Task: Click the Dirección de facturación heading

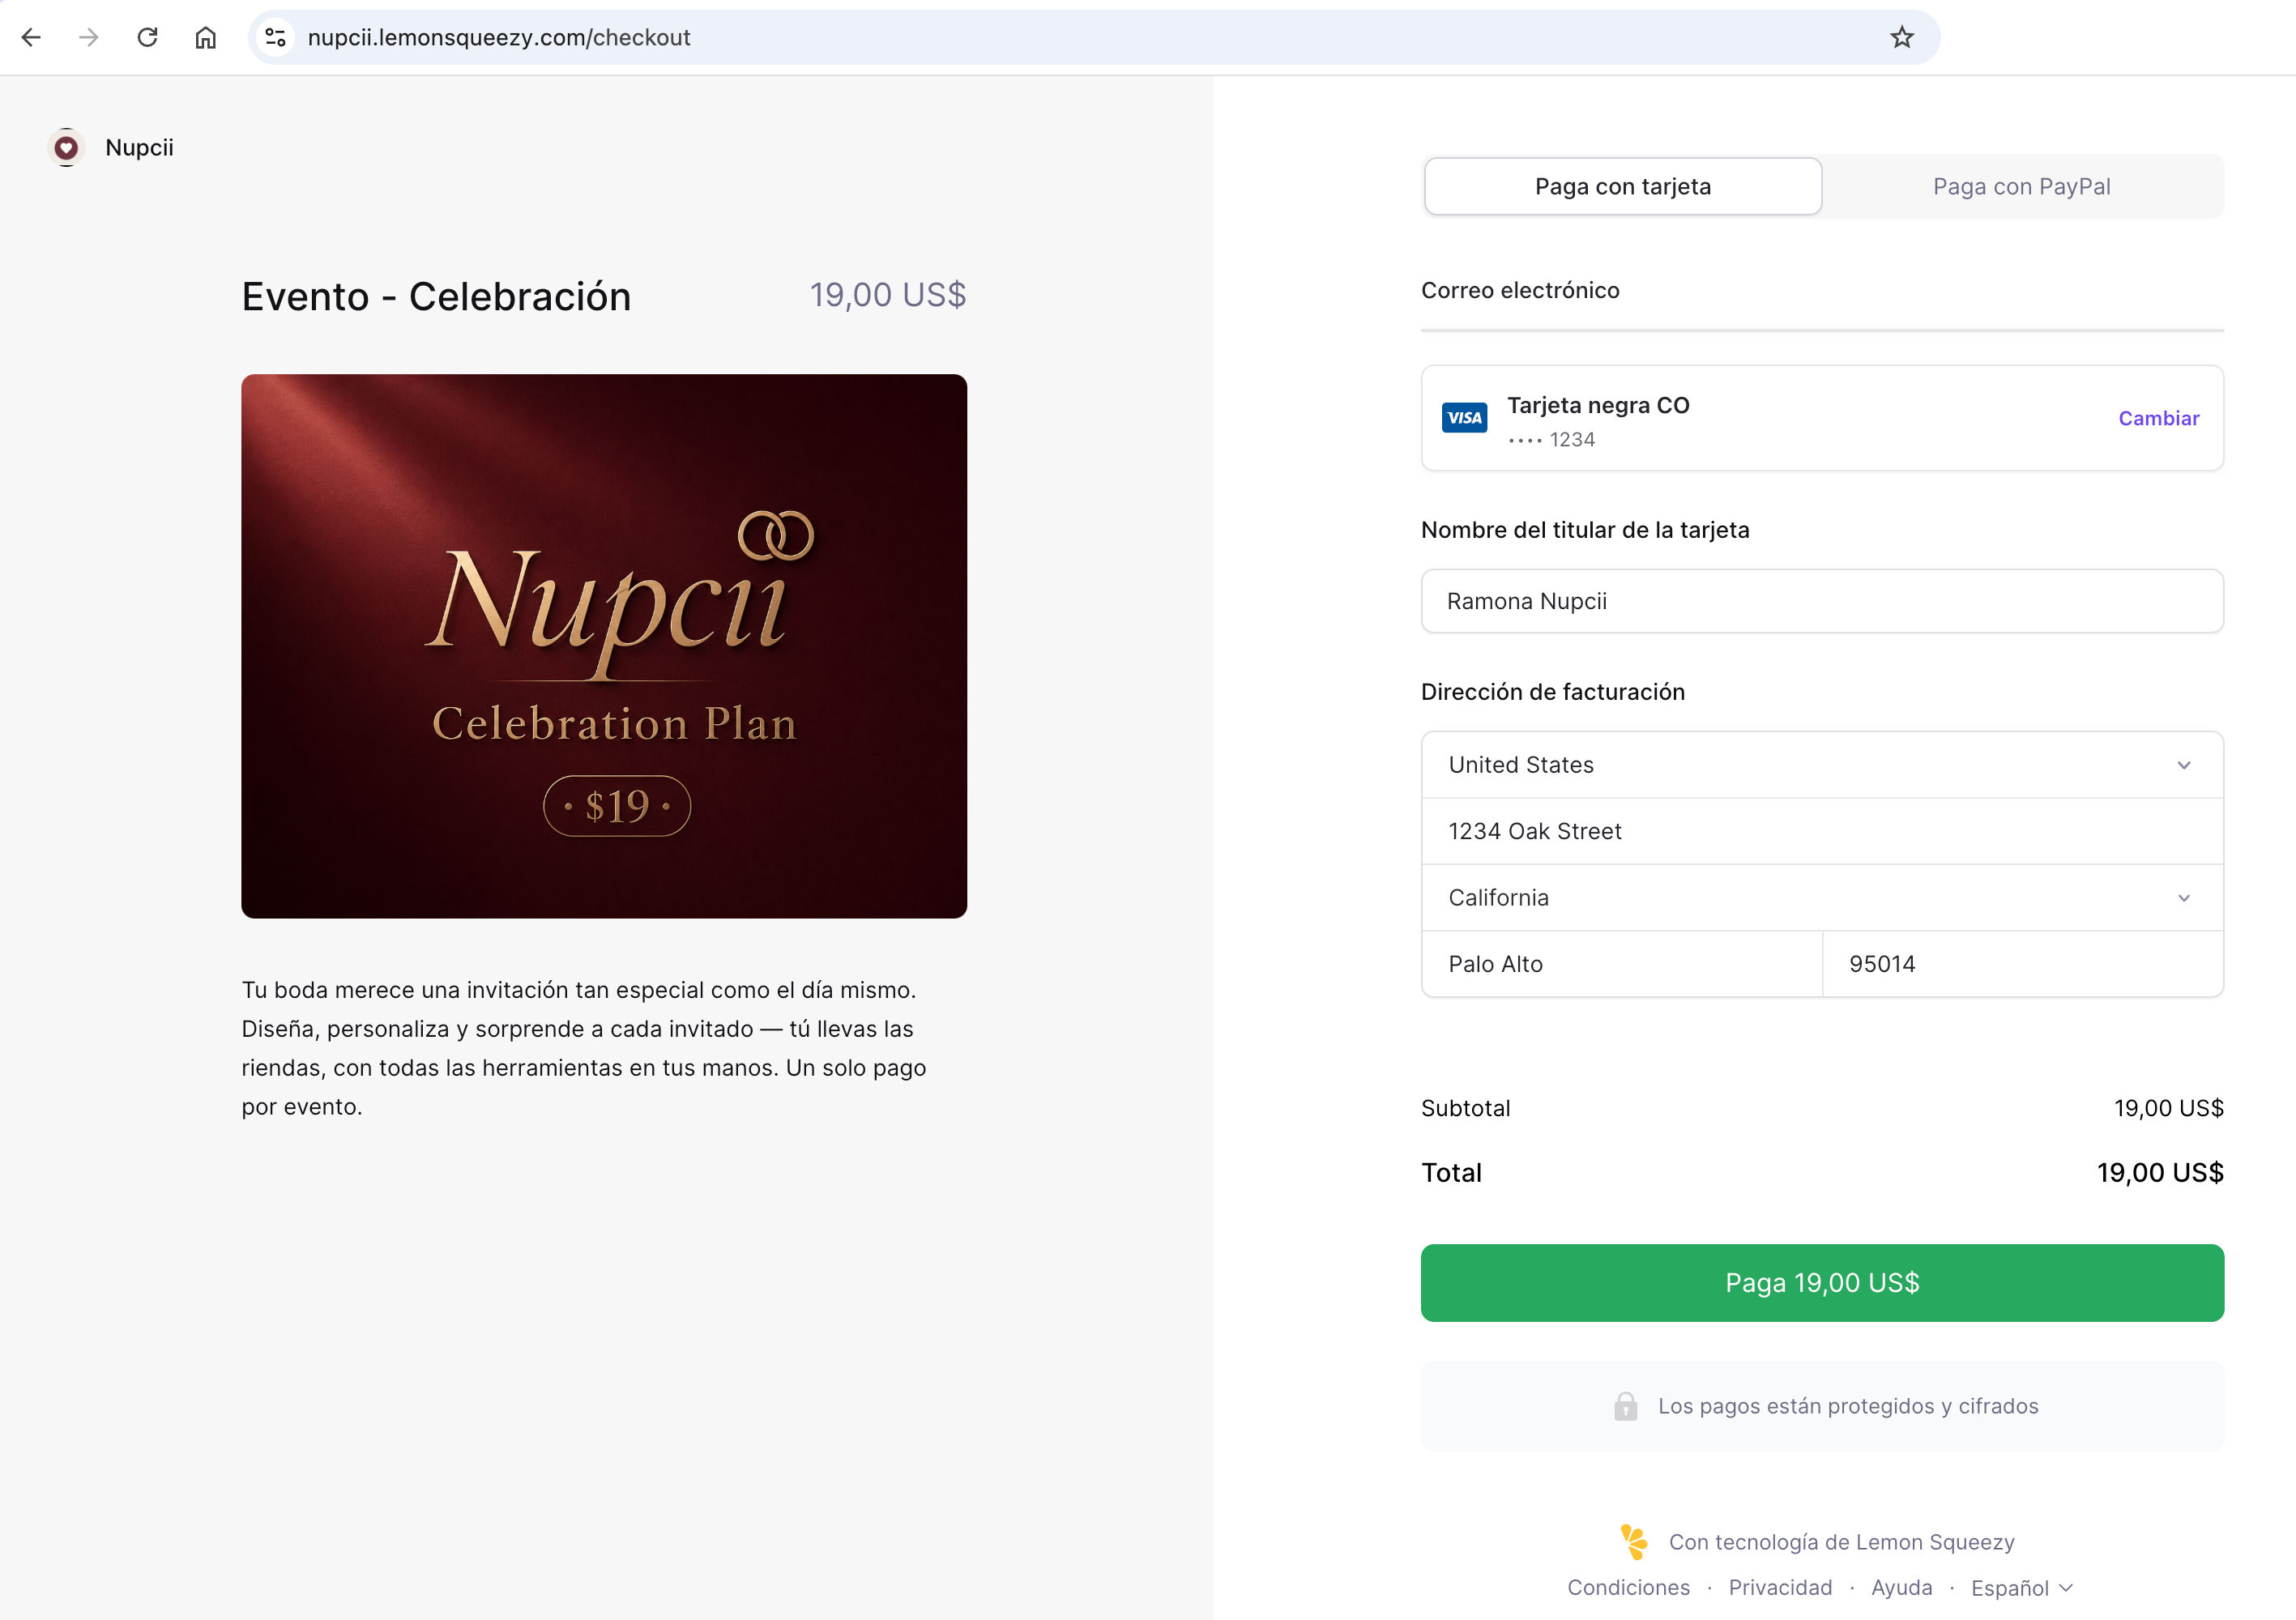Action: [x=1552, y=692]
